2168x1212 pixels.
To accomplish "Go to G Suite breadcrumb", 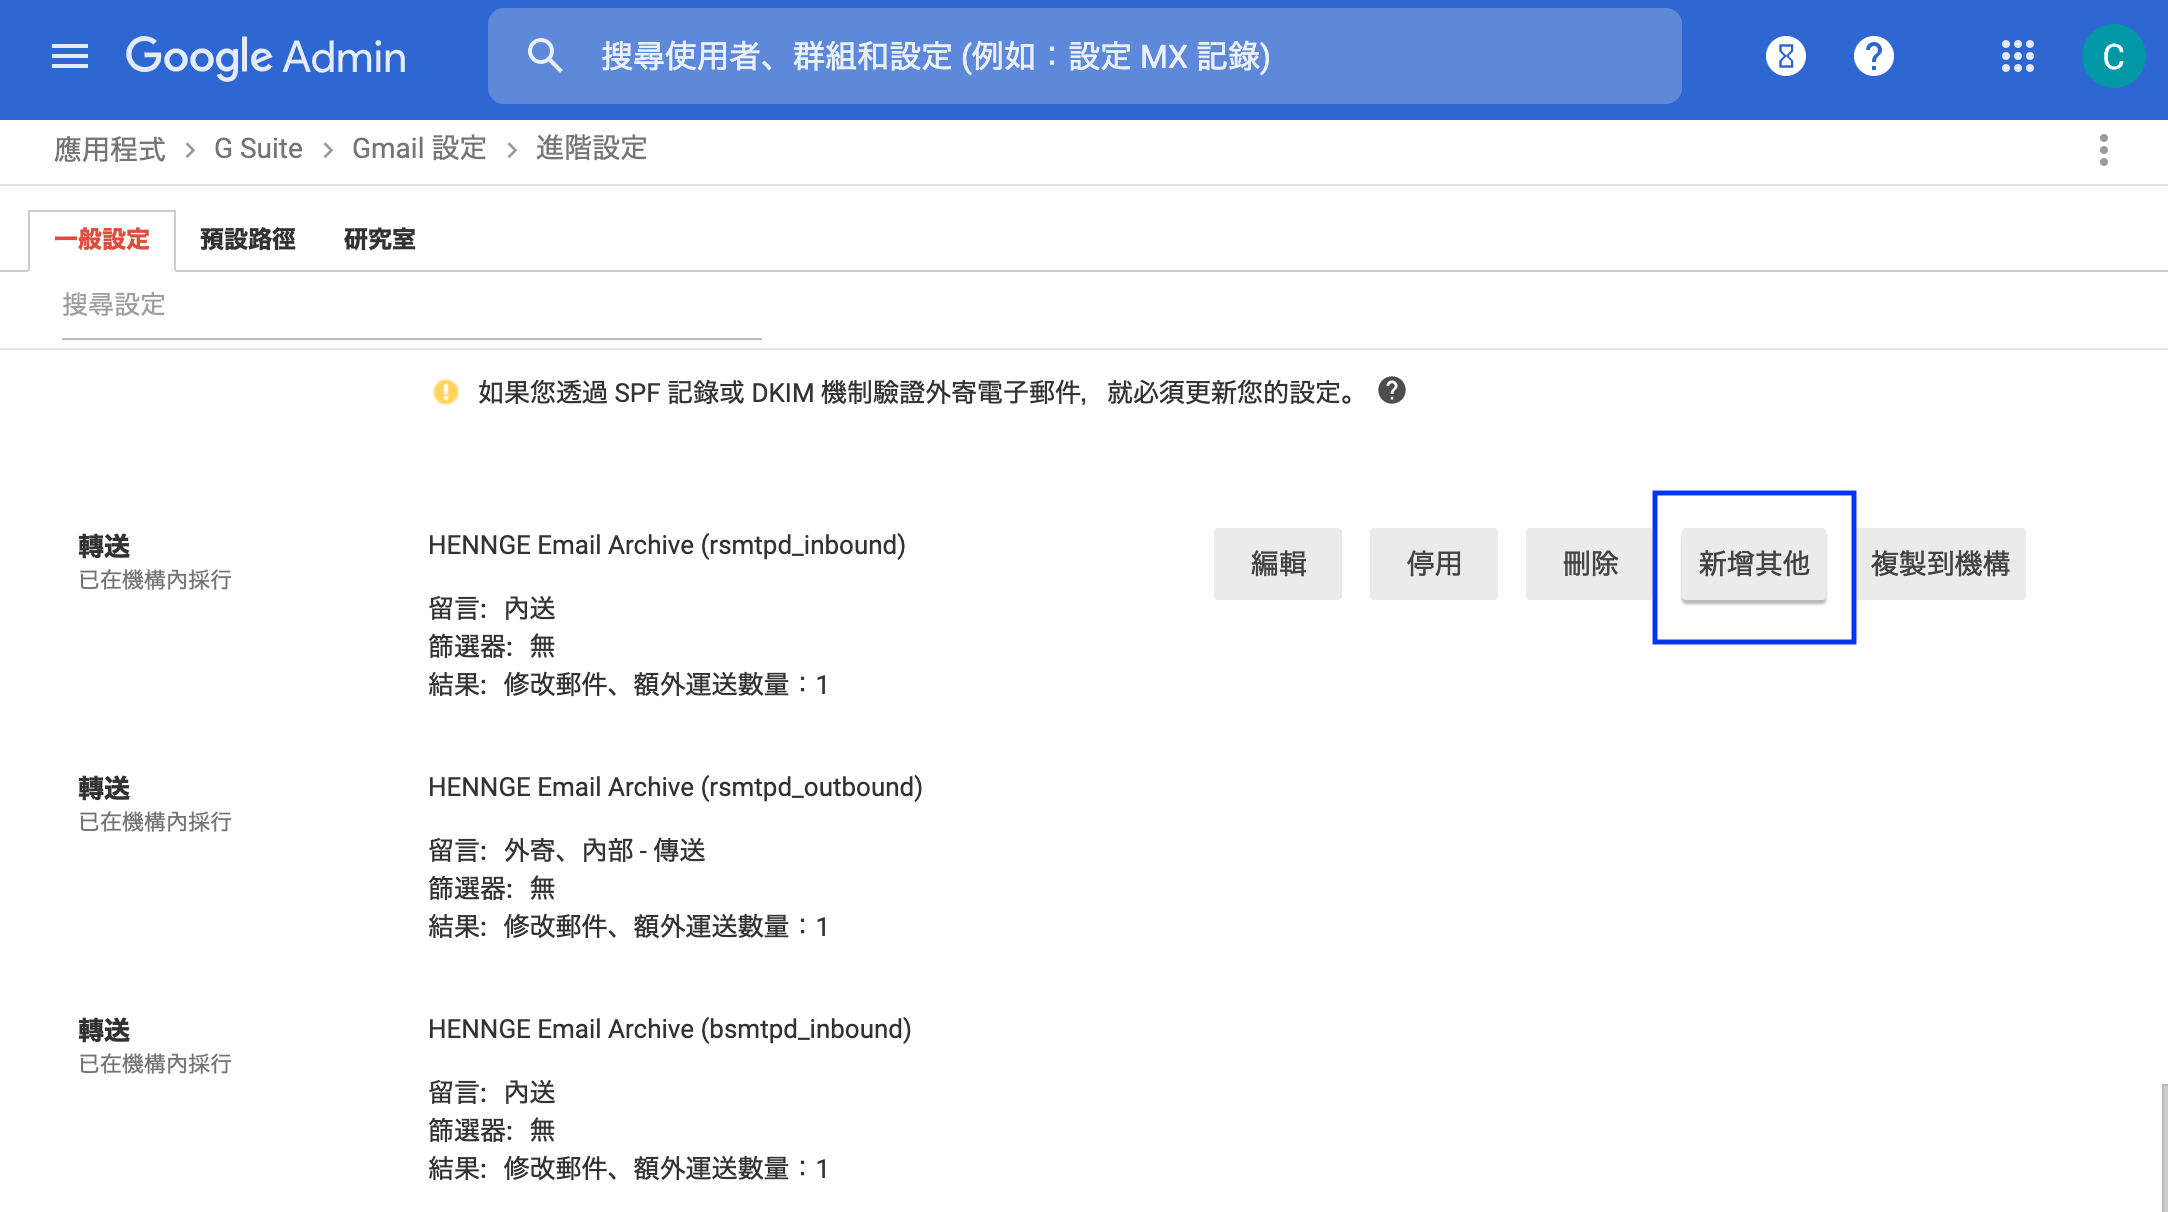I will point(258,149).
